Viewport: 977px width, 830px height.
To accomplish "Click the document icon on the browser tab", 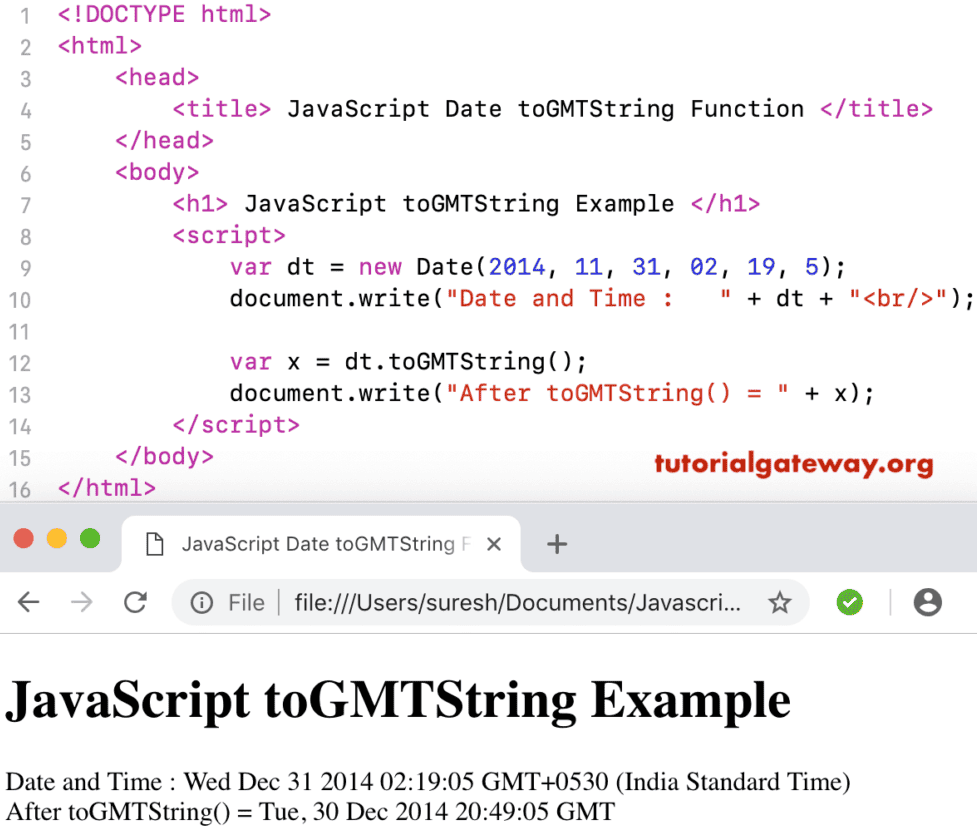I will click(x=152, y=543).
